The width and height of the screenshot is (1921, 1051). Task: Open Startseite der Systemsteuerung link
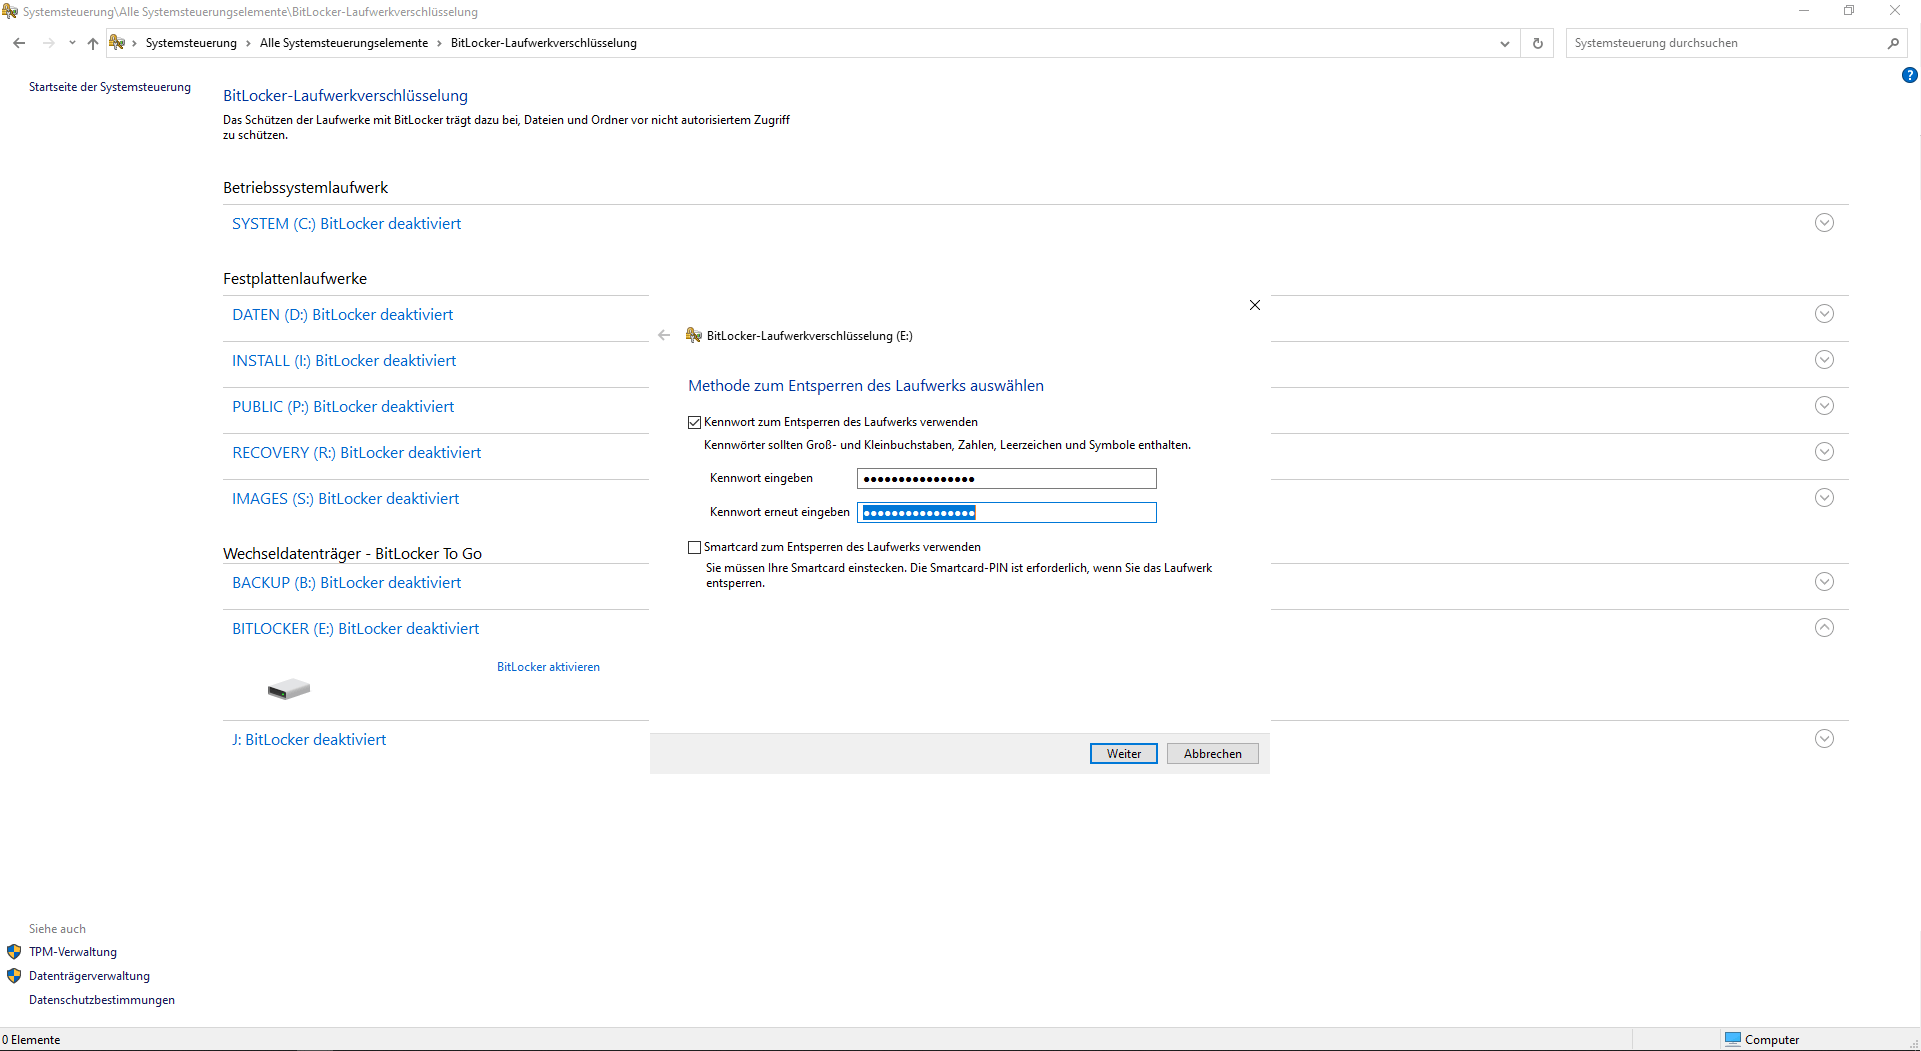point(110,87)
